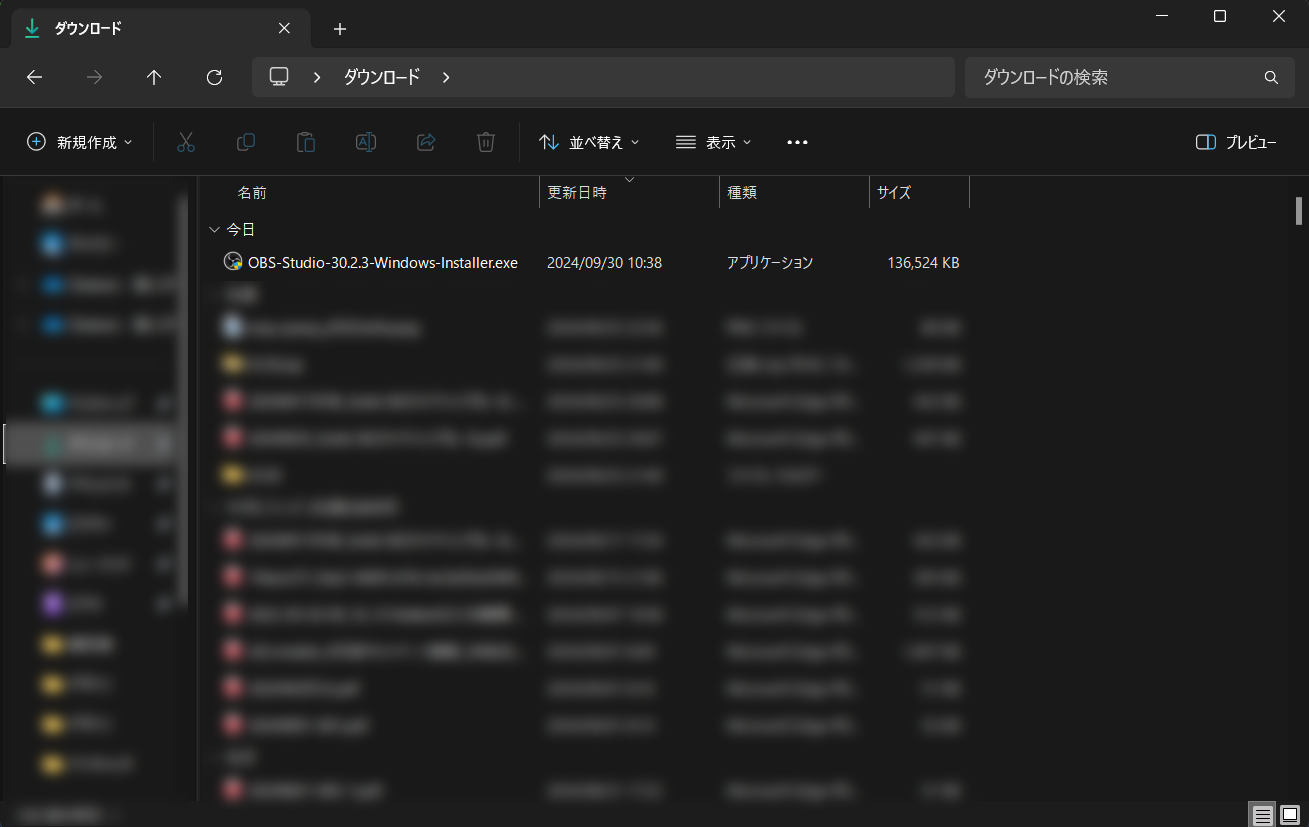The width and height of the screenshot is (1309, 827).
Task: Click the navigation pane scrollbar
Action: point(182,400)
